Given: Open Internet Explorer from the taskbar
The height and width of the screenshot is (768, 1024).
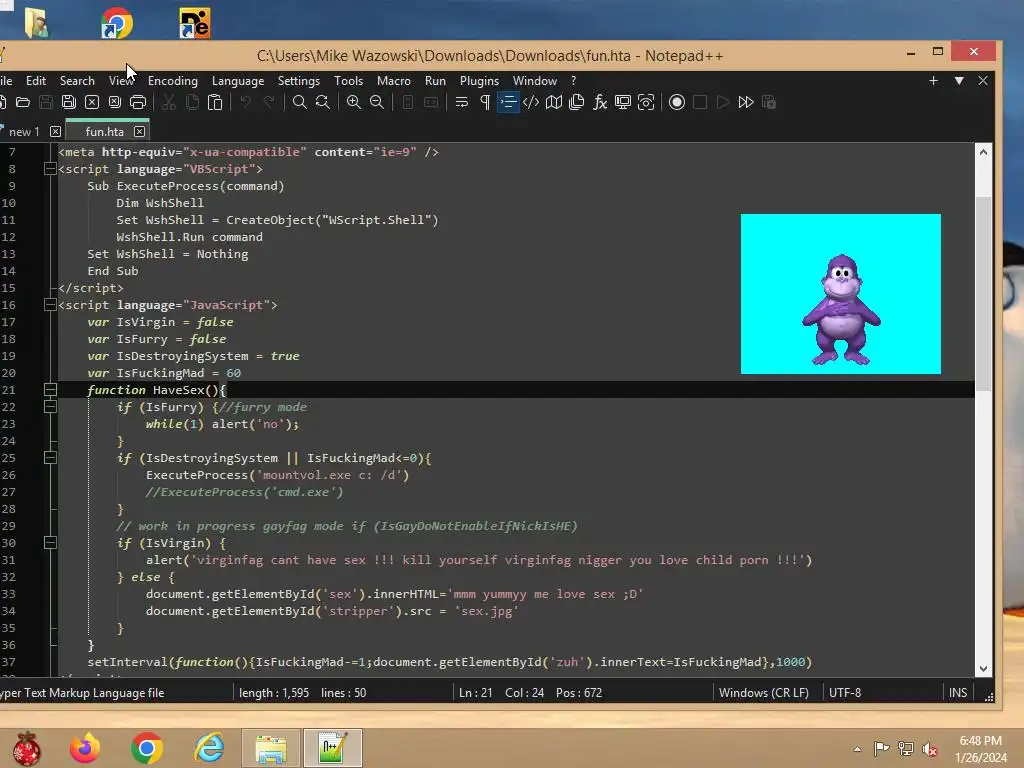Looking at the screenshot, I should tap(209, 748).
